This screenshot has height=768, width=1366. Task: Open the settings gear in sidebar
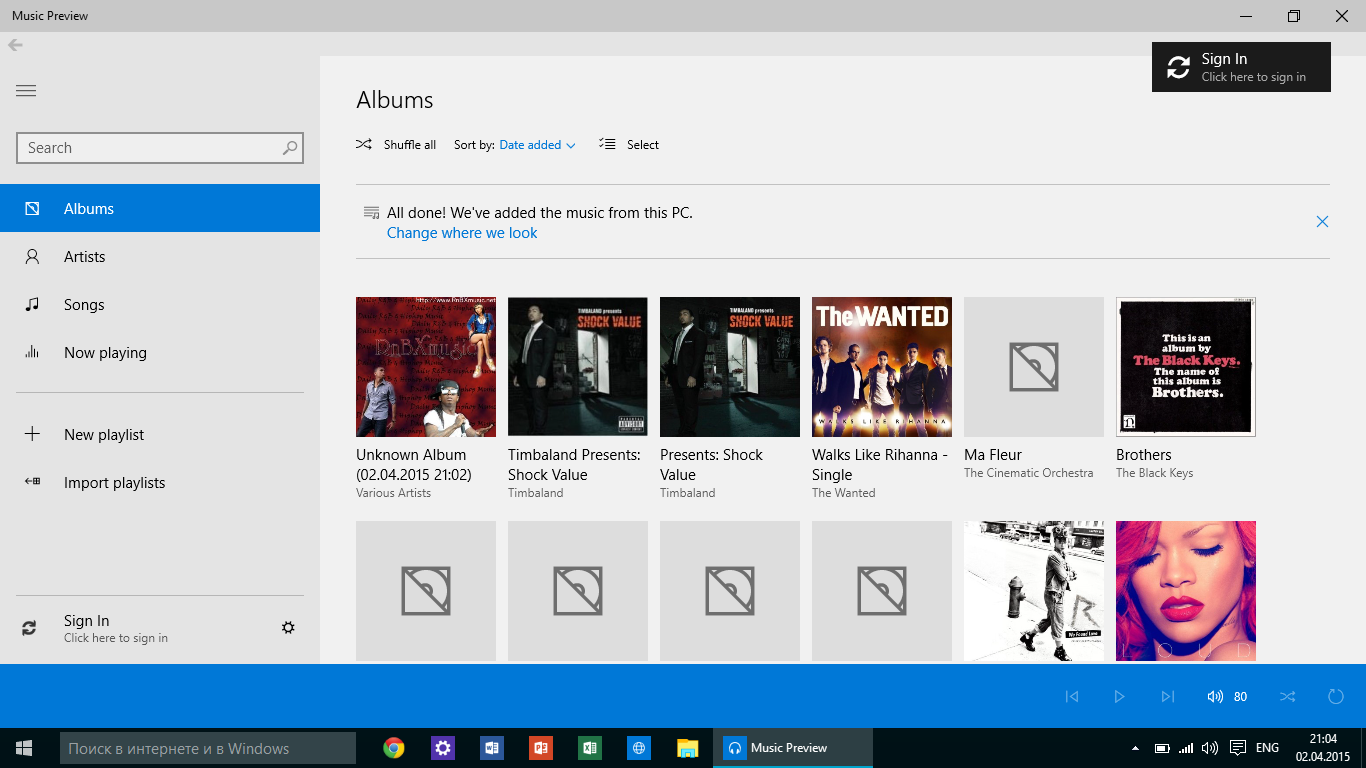click(x=288, y=628)
